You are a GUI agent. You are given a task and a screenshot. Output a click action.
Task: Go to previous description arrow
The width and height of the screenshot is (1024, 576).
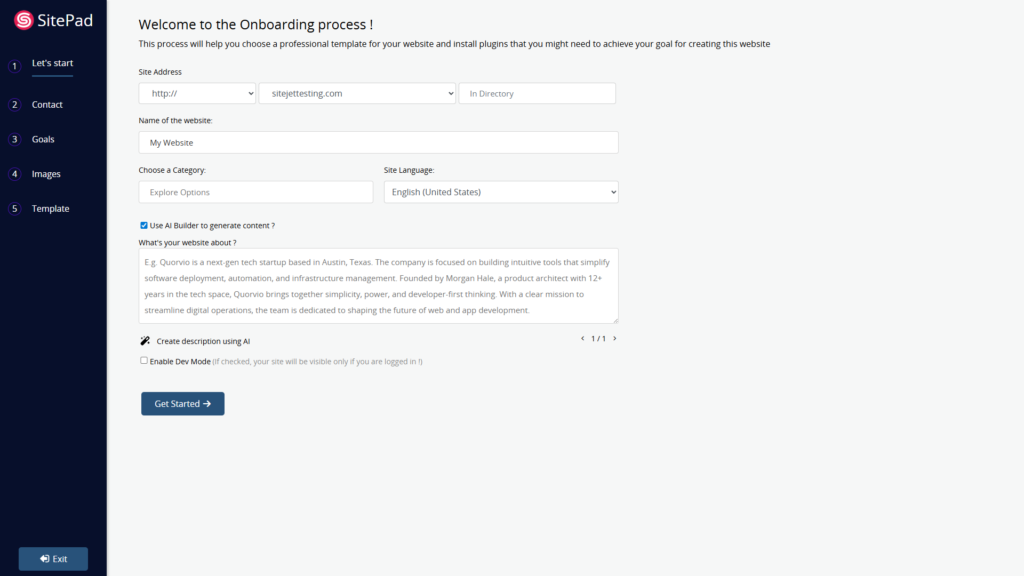[583, 338]
